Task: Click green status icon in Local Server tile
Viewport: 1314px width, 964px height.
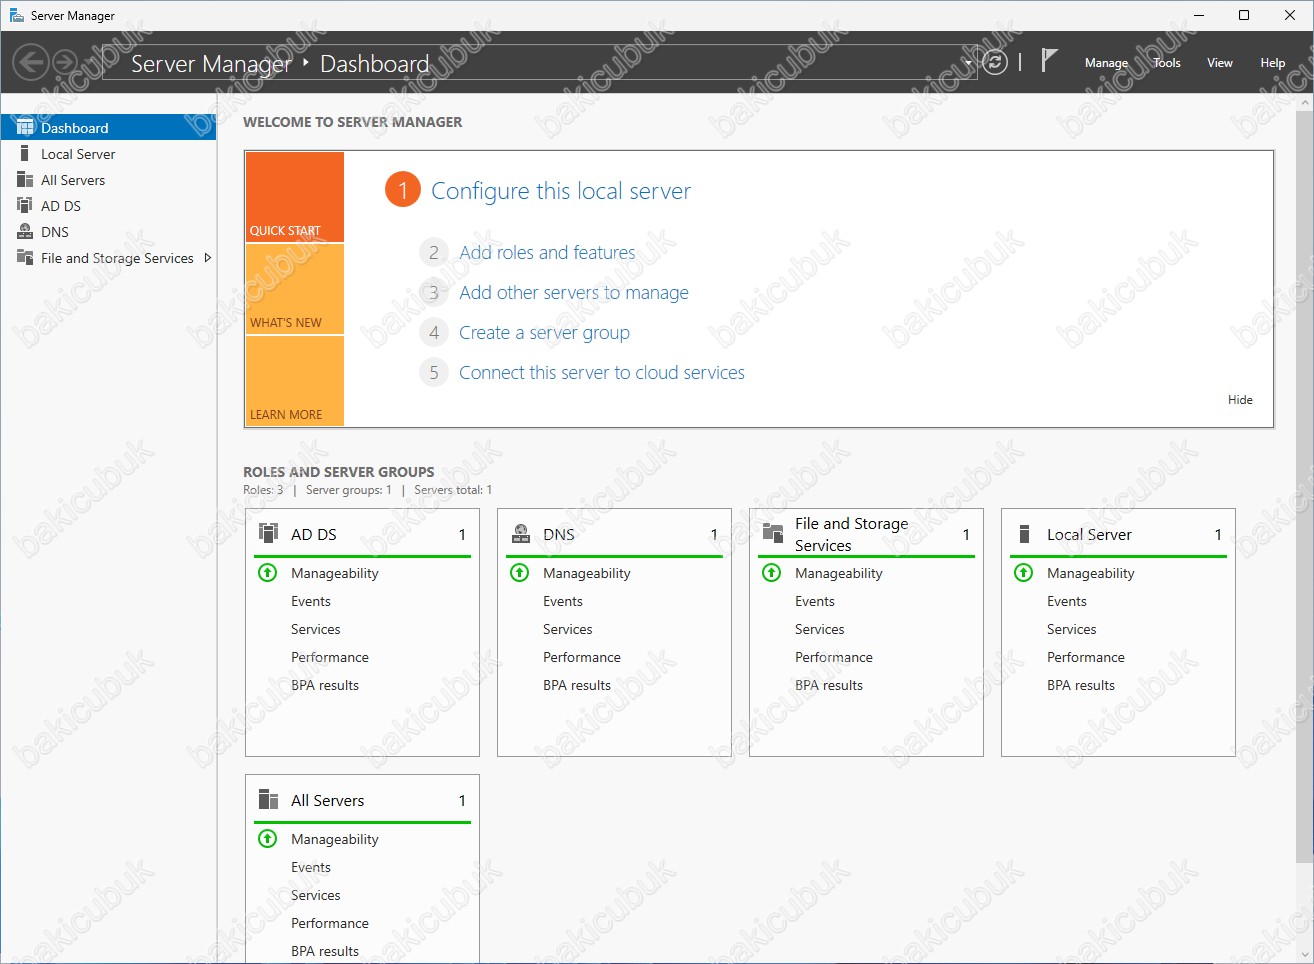Action: coord(1023,573)
